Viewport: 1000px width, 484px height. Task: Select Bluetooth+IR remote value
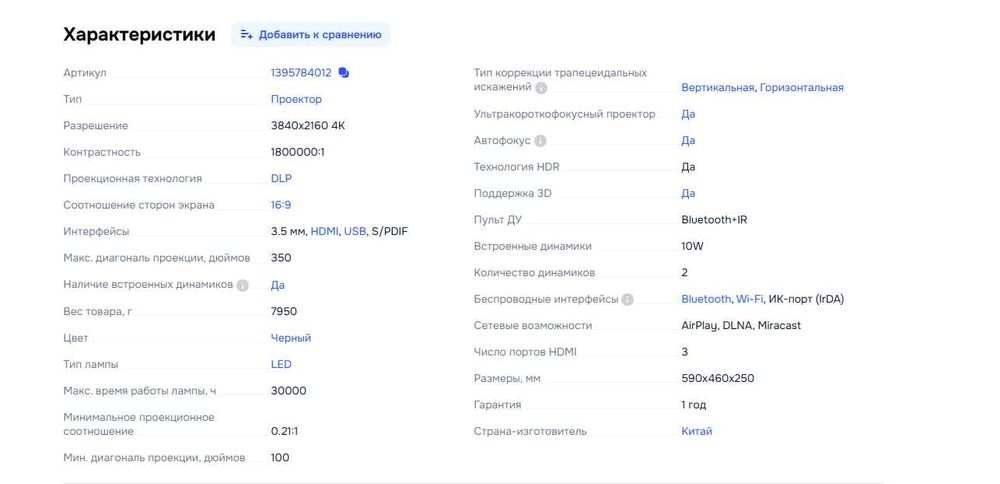click(x=714, y=220)
